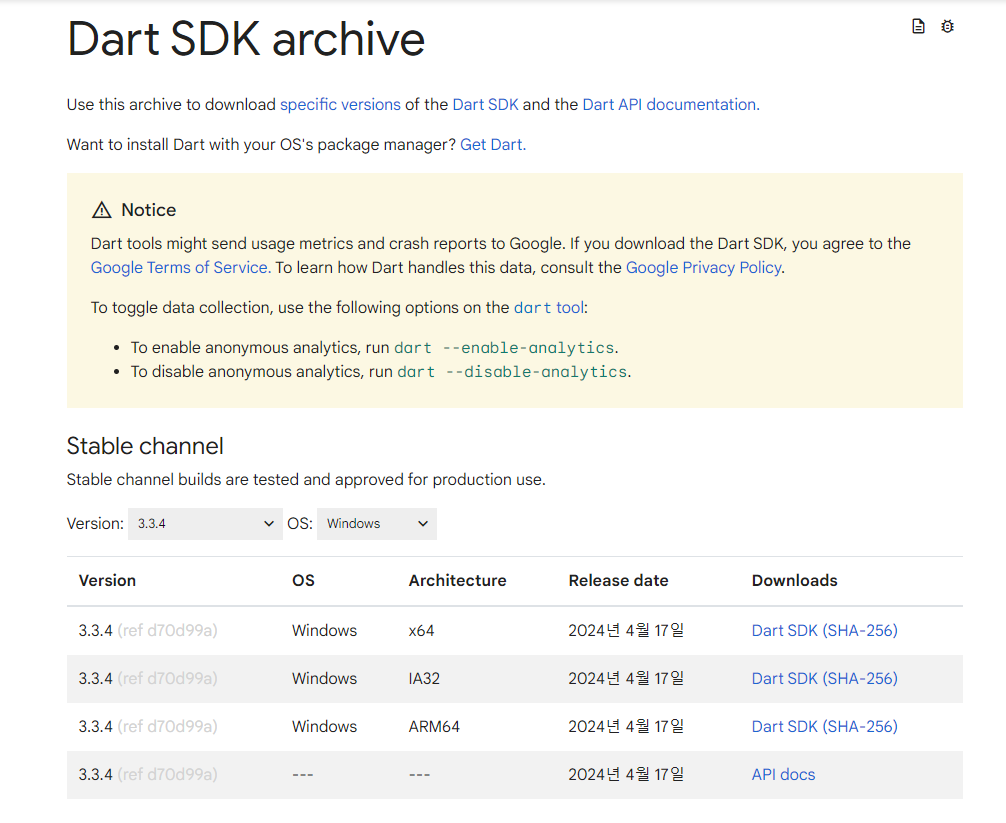Open the Version dropdown showing 3.3.4
Screen dimensions: 1006x823
pos(206,524)
